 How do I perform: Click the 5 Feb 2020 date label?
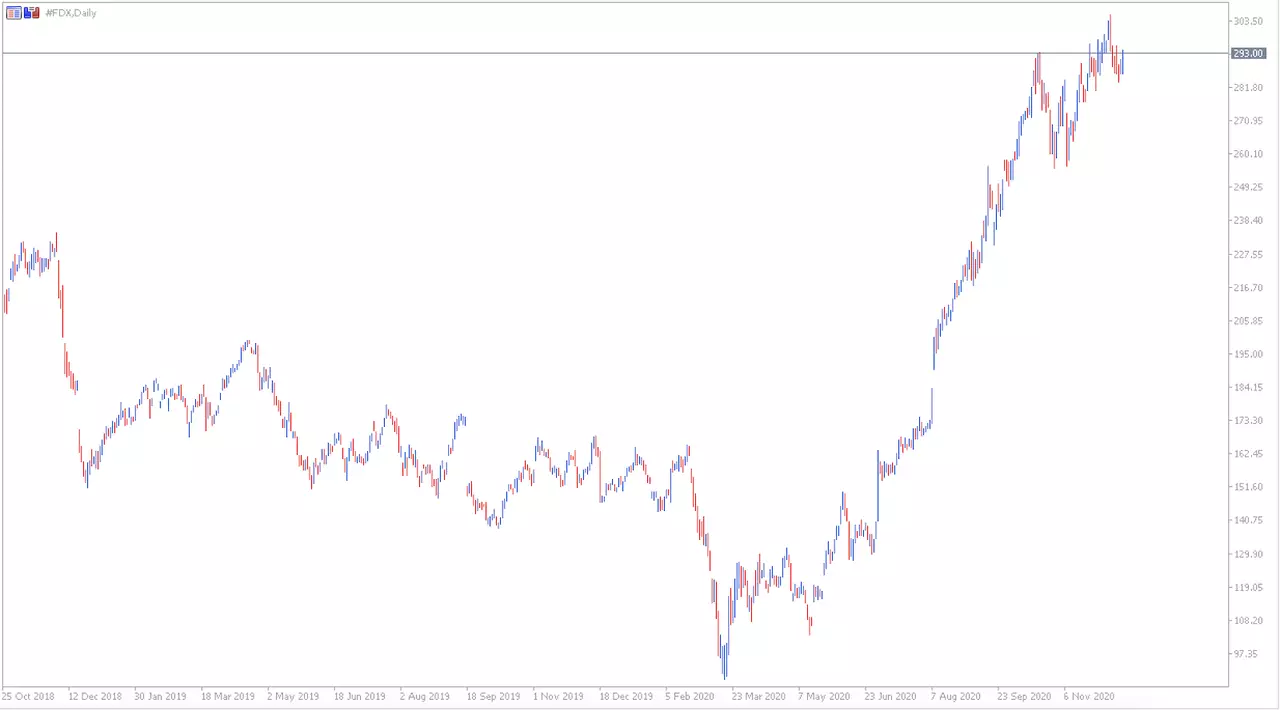pos(692,696)
